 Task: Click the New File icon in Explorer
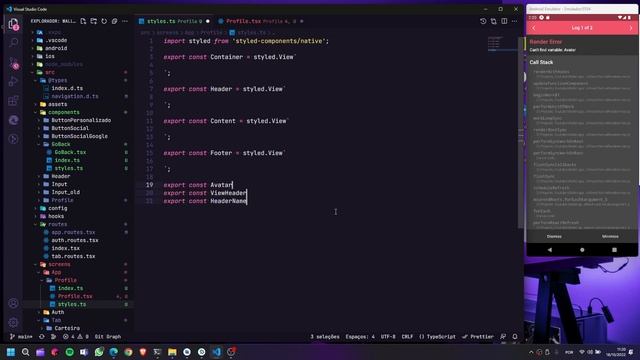tap(83, 21)
